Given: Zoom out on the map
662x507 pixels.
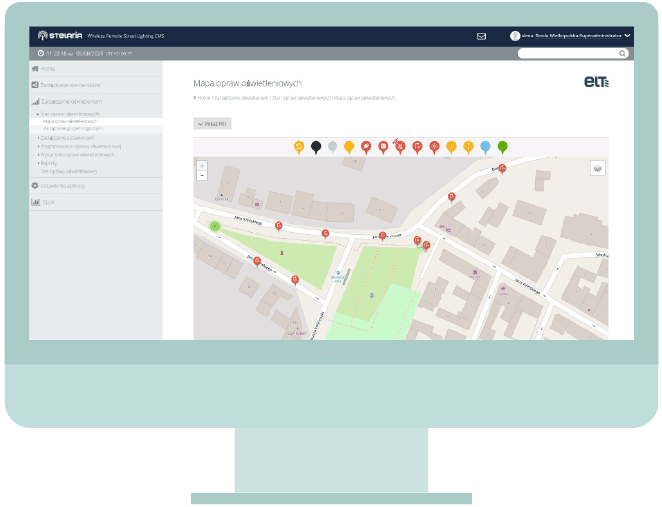Looking at the screenshot, I should 202,175.
